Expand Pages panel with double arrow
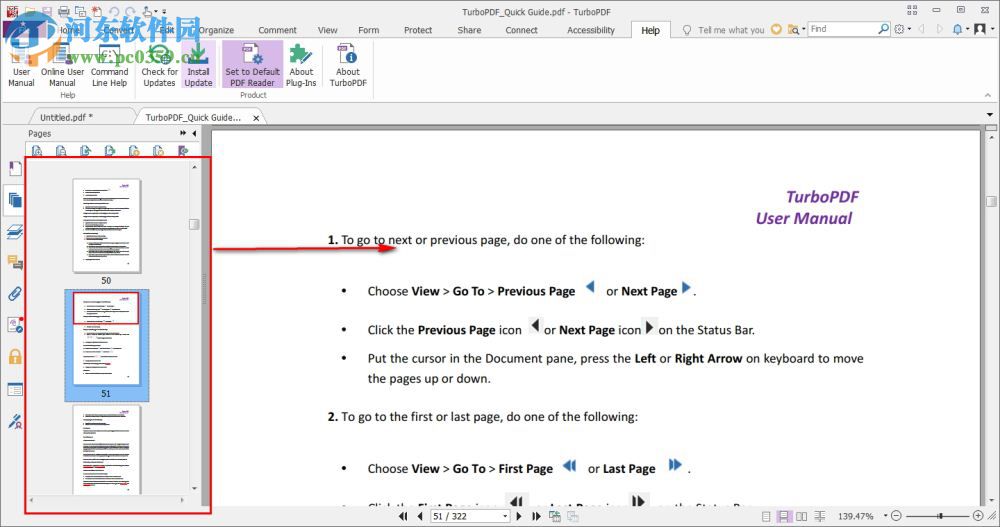1000x527 pixels. [183, 133]
